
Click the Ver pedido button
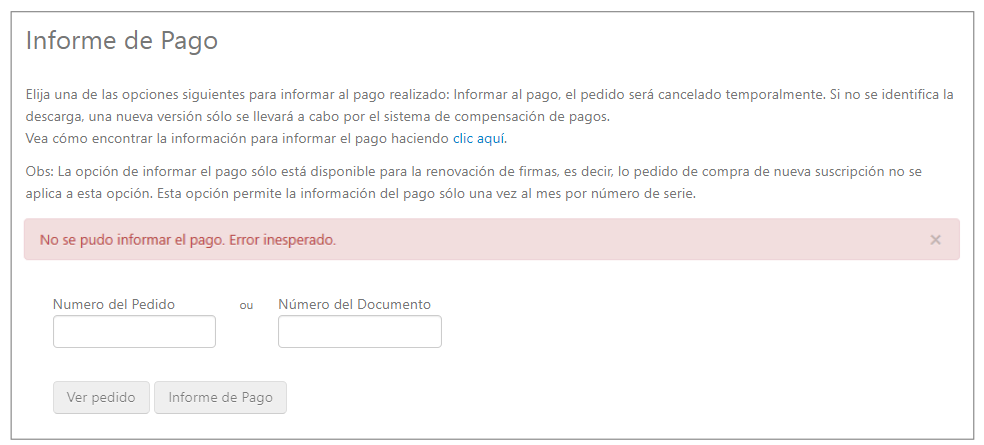(x=101, y=397)
